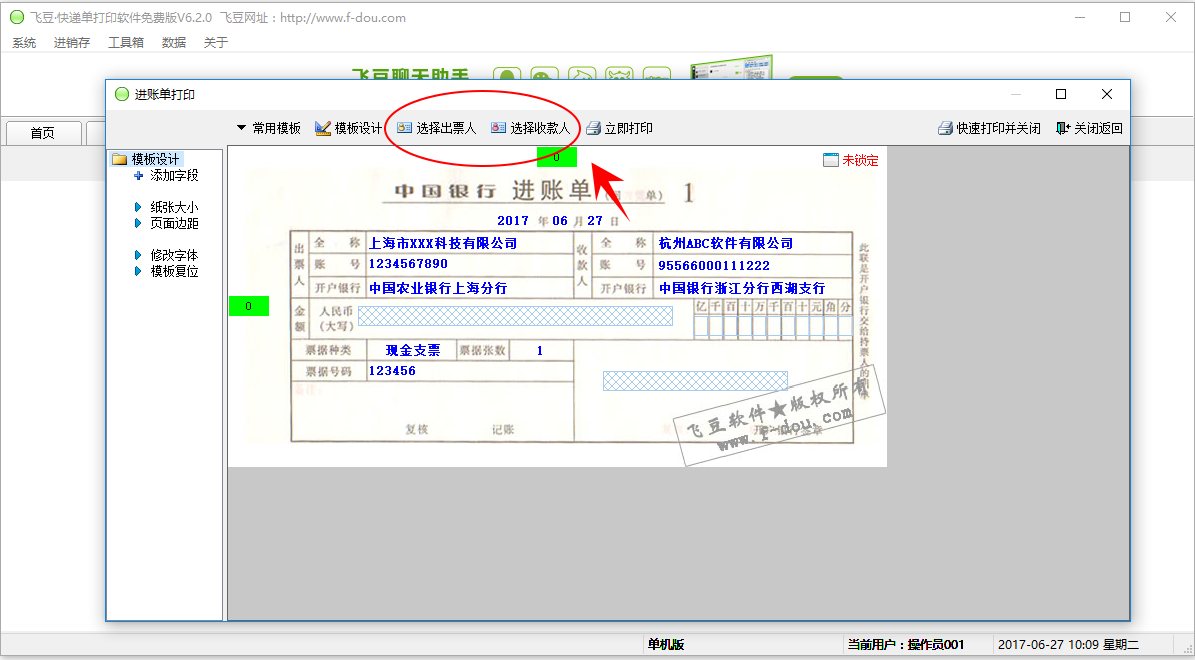Open the 进销存 menu
The width and height of the screenshot is (1195, 660).
(72, 43)
